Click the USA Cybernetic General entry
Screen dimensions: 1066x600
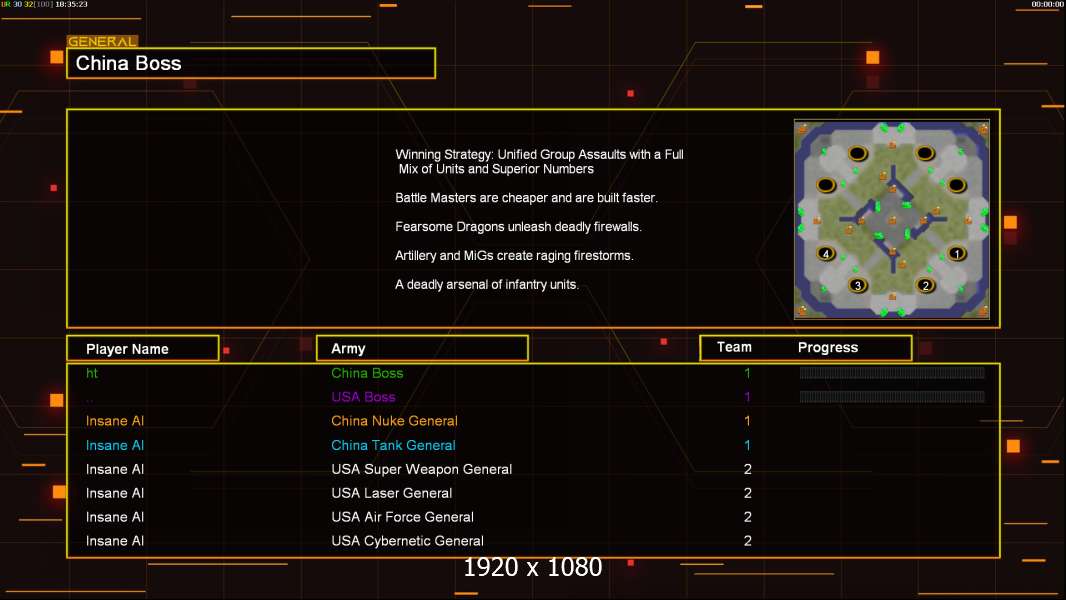407,541
